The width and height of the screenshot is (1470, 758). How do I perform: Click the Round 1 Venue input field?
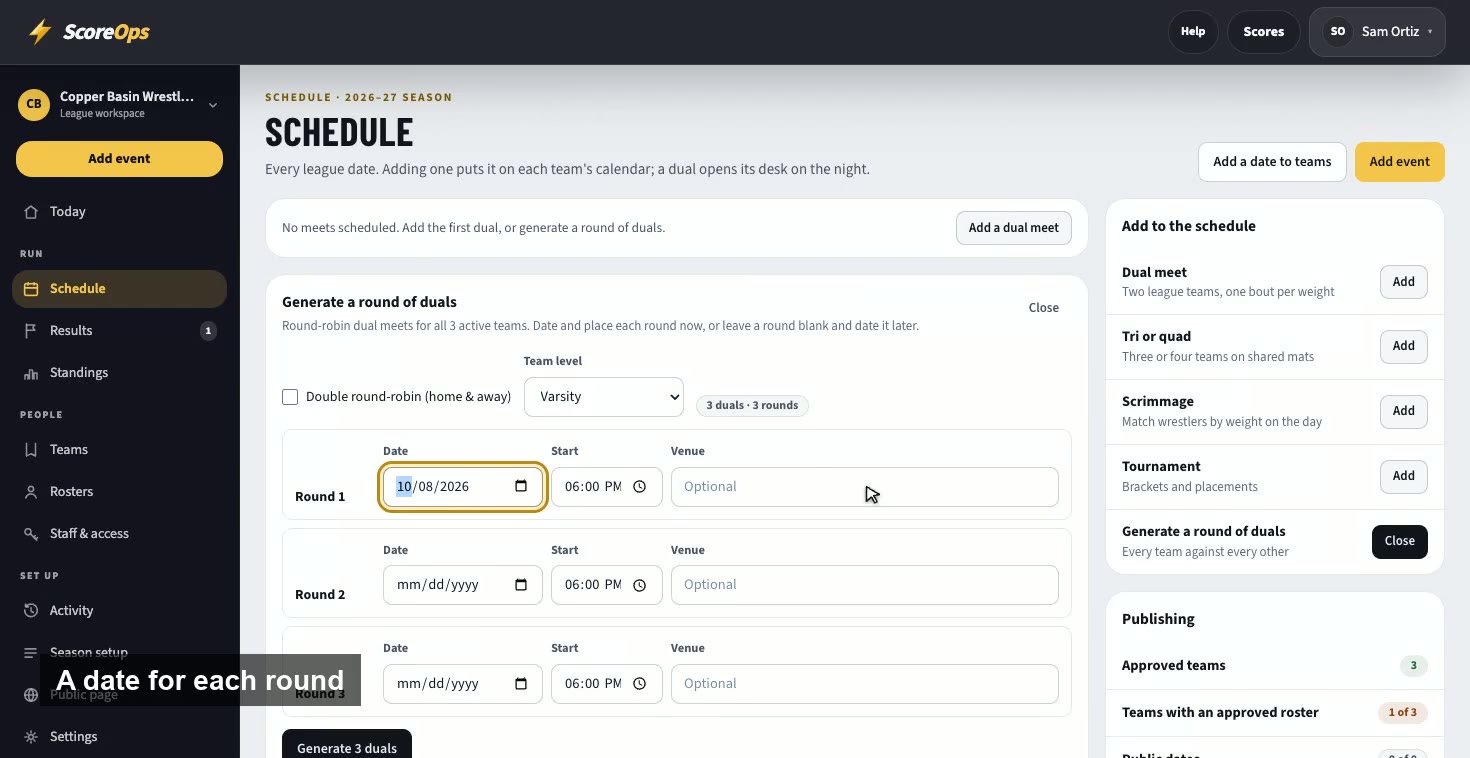[865, 487]
